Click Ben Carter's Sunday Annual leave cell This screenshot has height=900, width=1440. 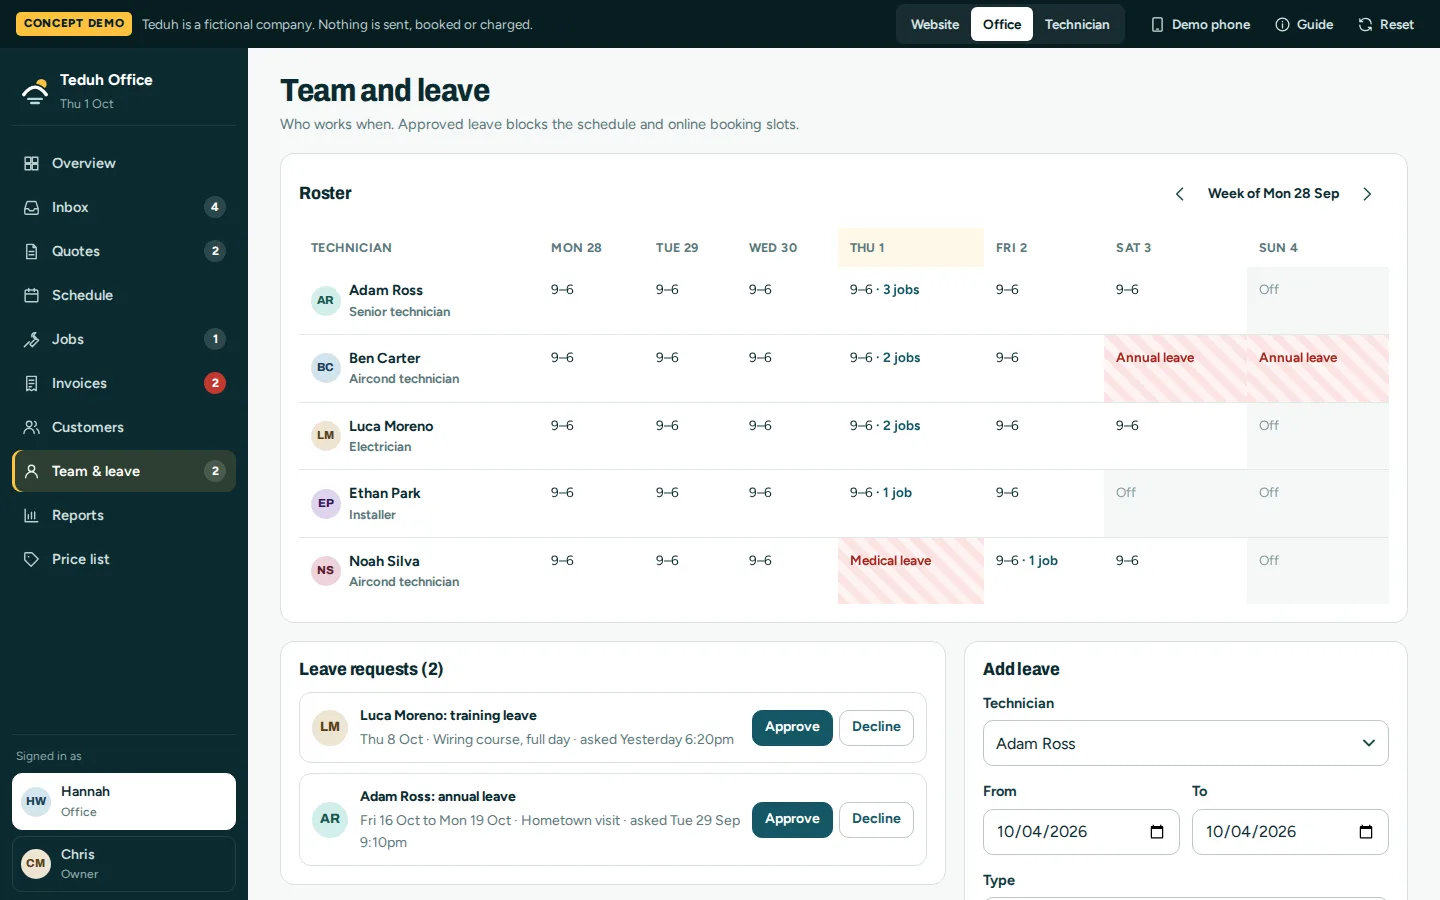pos(1318,368)
